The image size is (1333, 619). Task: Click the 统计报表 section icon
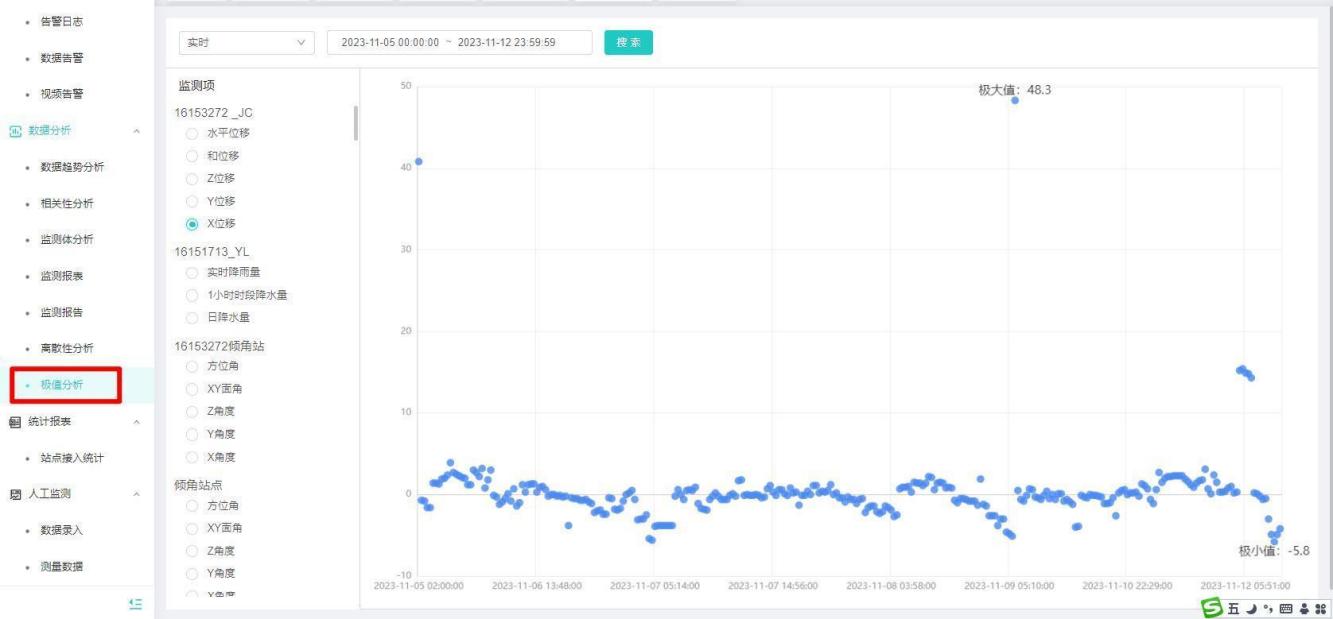(x=15, y=421)
